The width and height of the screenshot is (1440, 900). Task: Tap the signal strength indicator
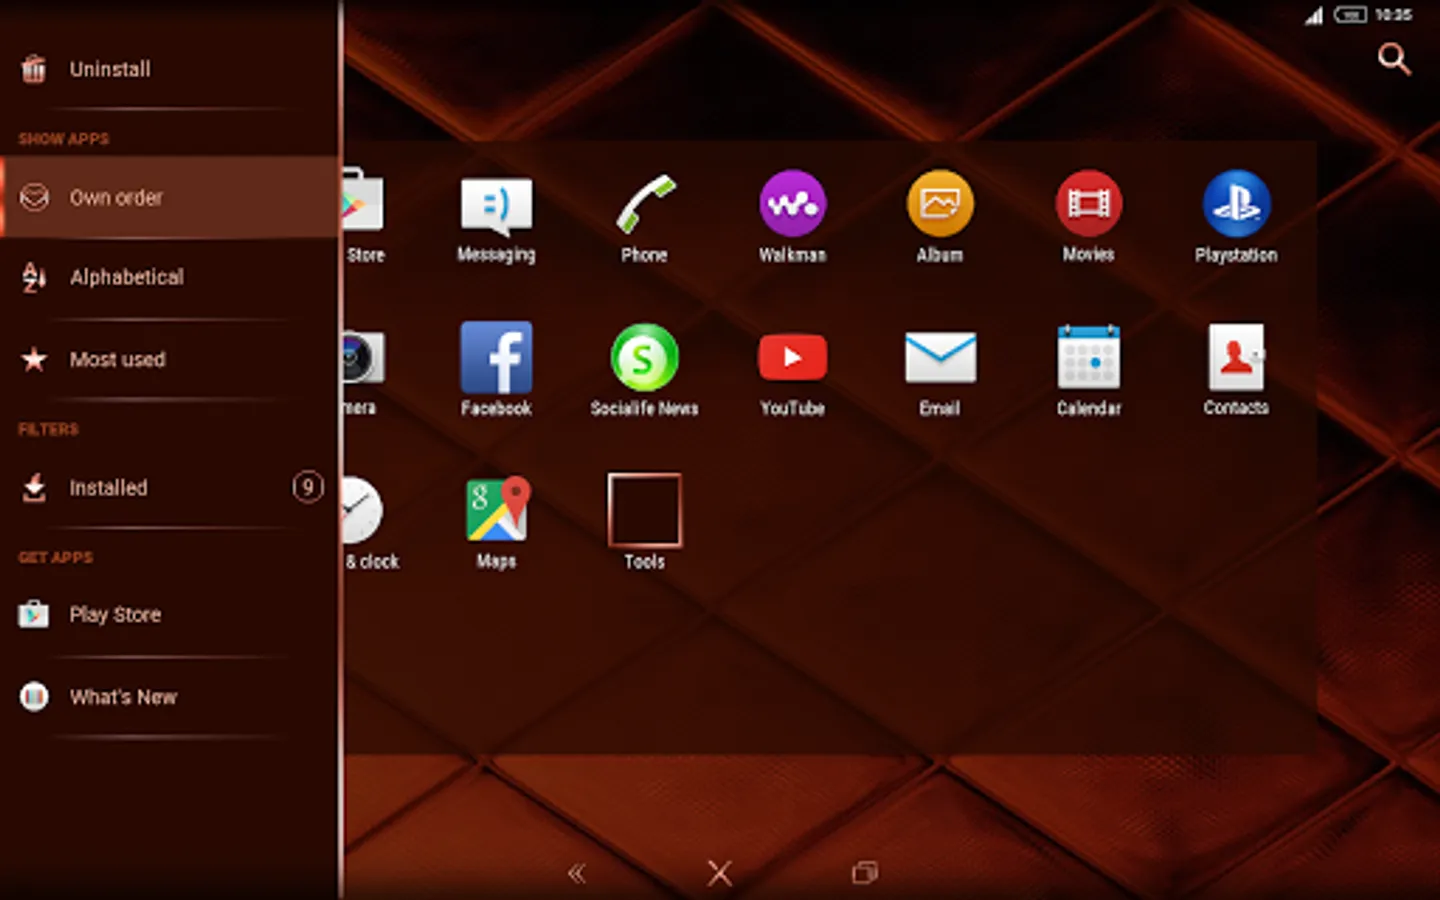pos(1314,15)
